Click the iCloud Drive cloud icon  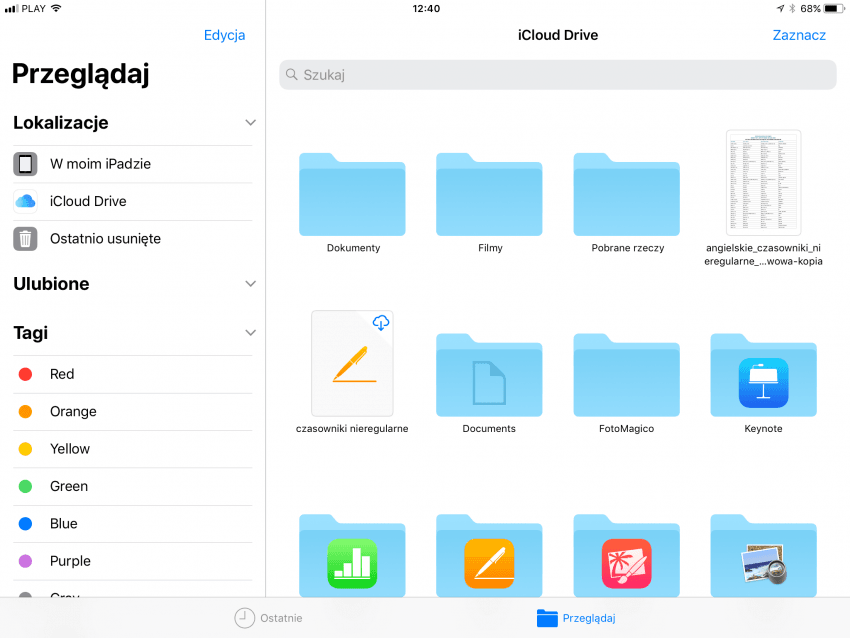25,201
